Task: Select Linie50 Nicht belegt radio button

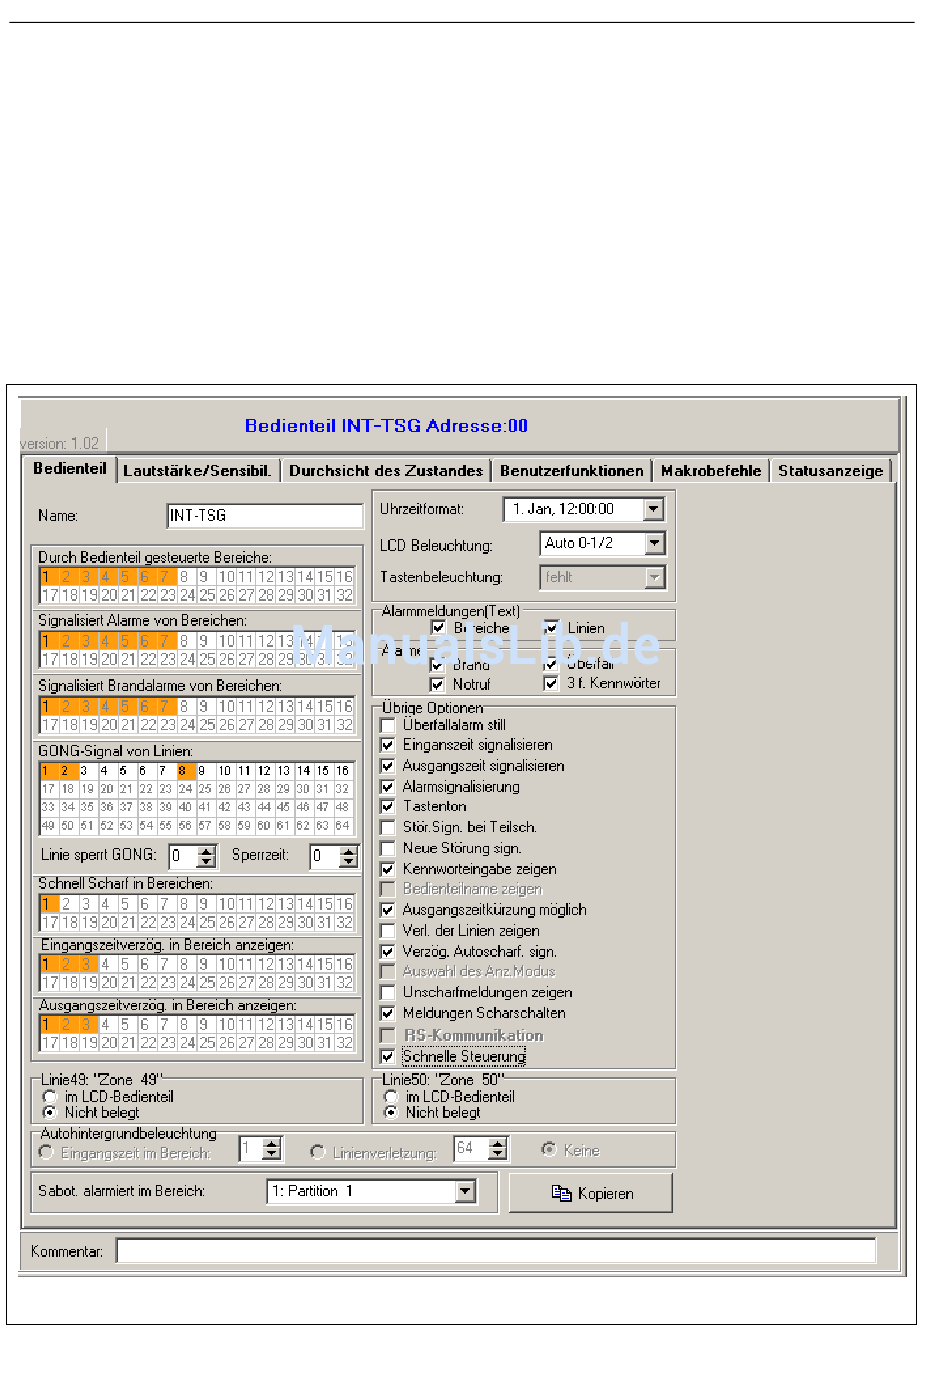Action: coord(391,1112)
